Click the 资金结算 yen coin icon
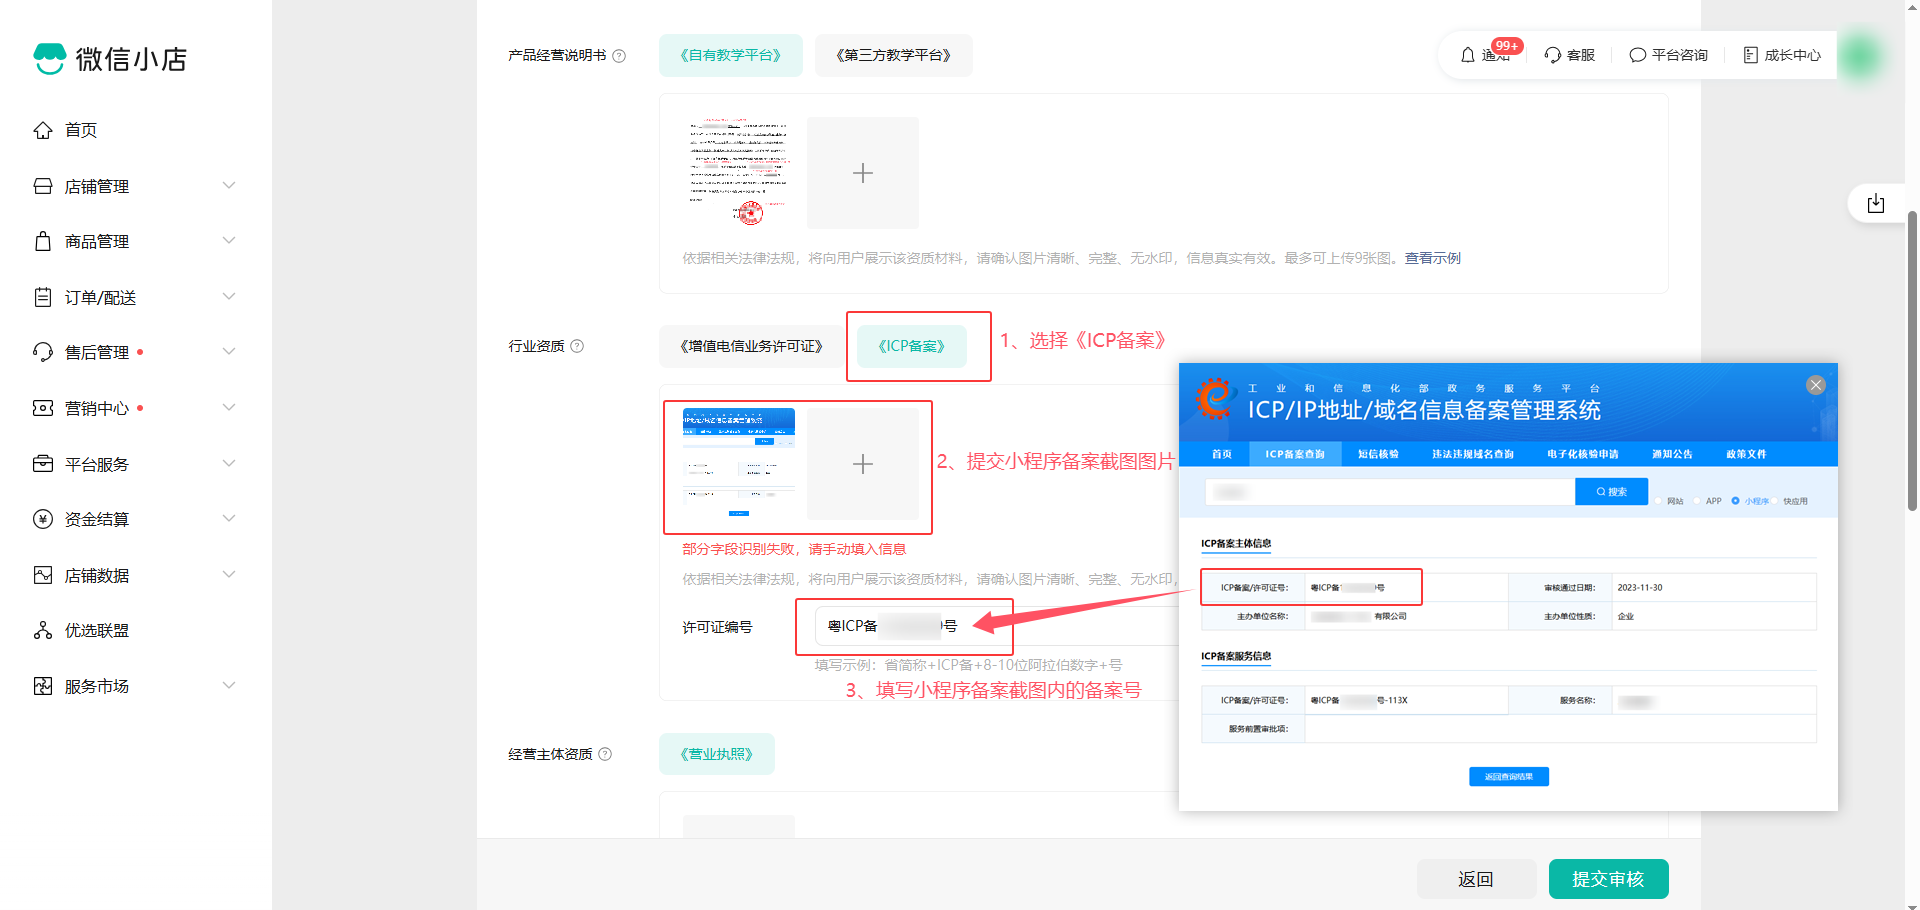 (43, 519)
